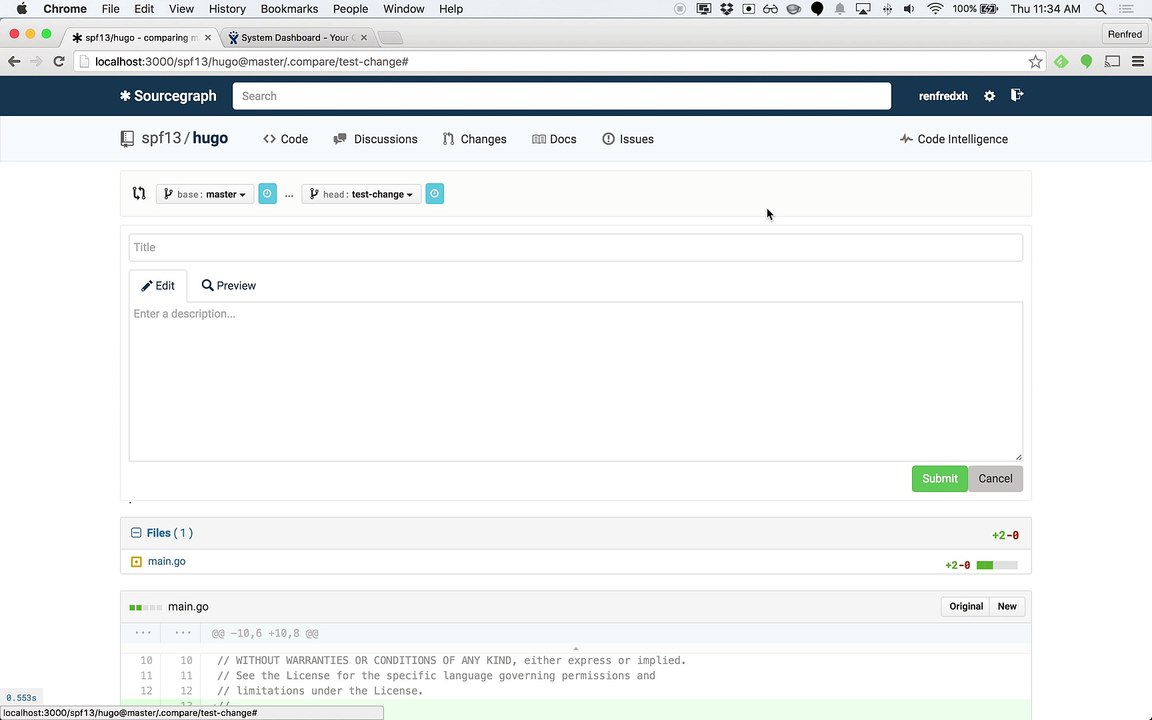Open the Changes section
This screenshot has height=720, width=1152.
pos(475,139)
